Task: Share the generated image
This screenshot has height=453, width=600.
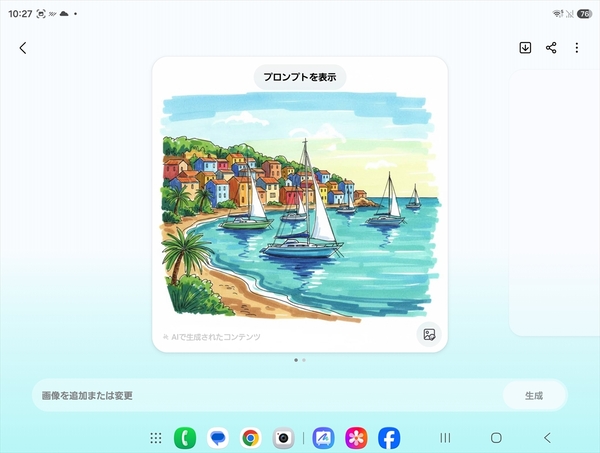Action: [551, 48]
